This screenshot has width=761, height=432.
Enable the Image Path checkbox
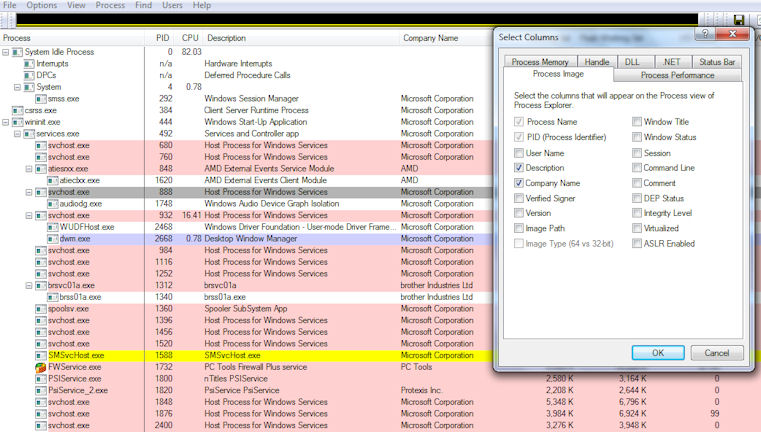click(x=519, y=228)
